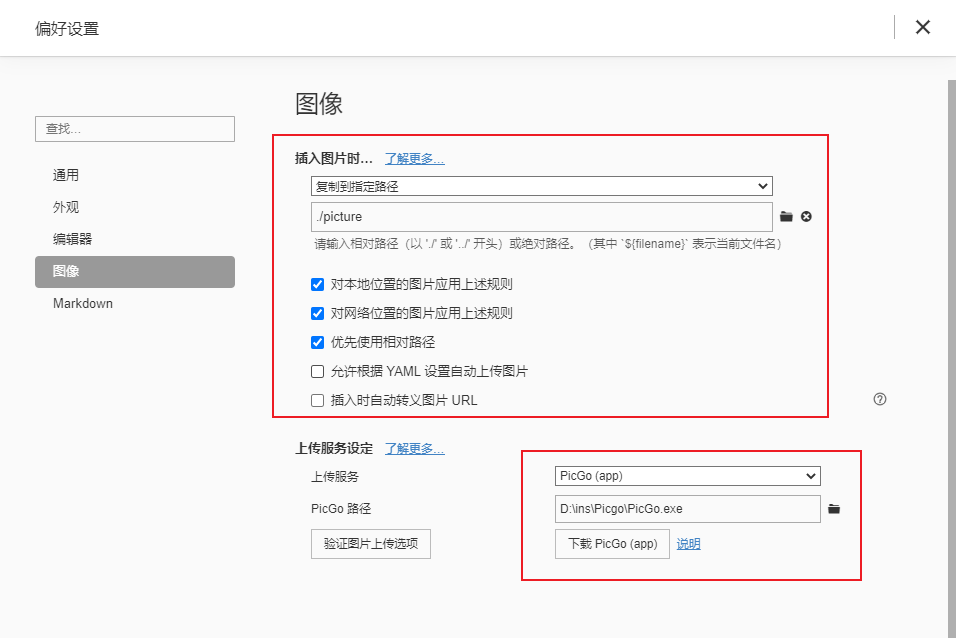Select the 图像 settings section

click(135, 271)
